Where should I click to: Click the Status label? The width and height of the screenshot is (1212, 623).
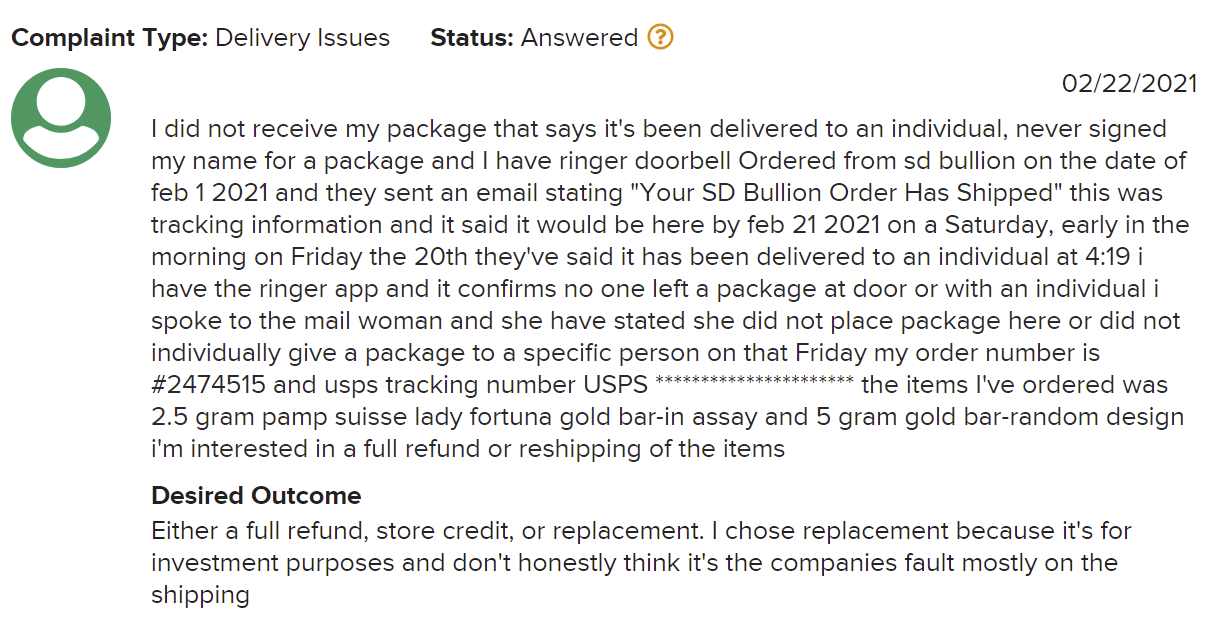point(472,38)
